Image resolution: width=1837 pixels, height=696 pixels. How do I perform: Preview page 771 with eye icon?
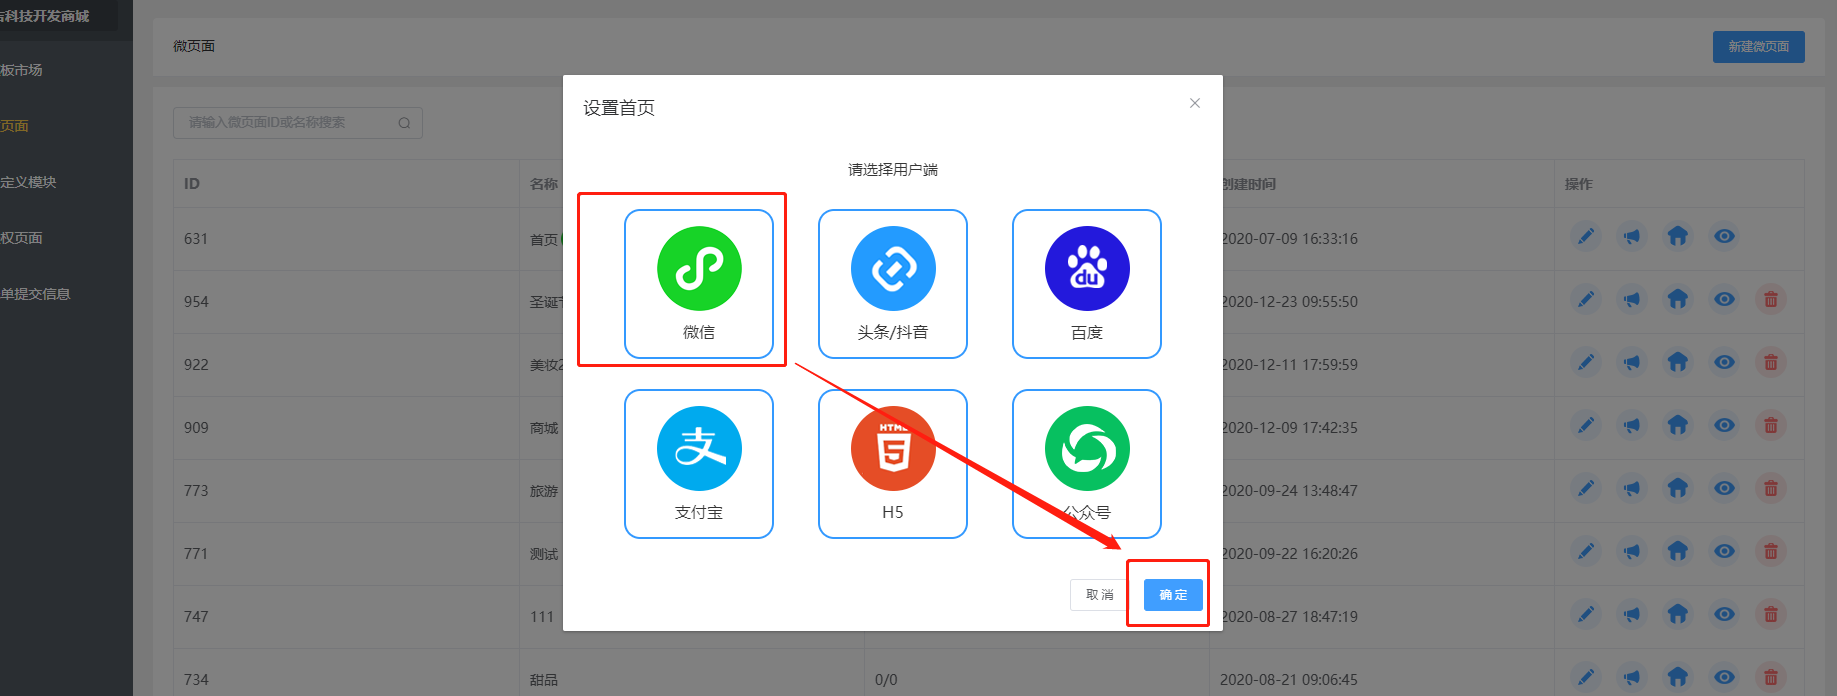pyautogui.click(x=1724, y=552)
